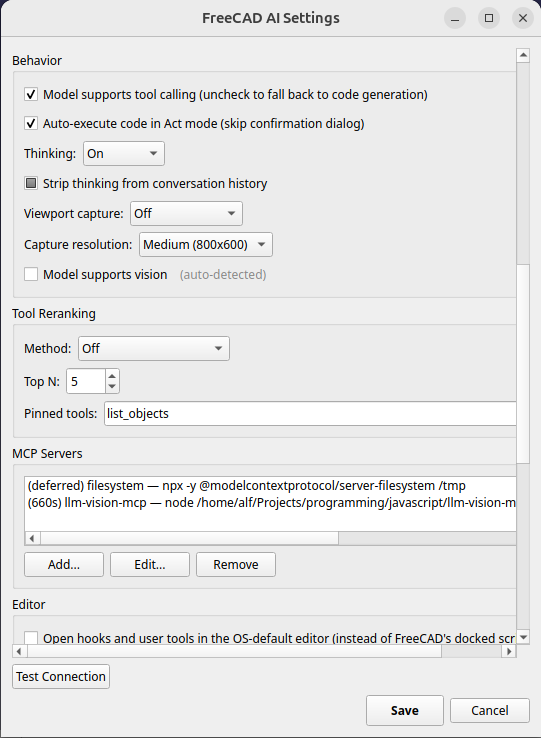541x738 pixels.
Task: Open the Viewport capture dropdown
Action: click(x=186, y=214)
